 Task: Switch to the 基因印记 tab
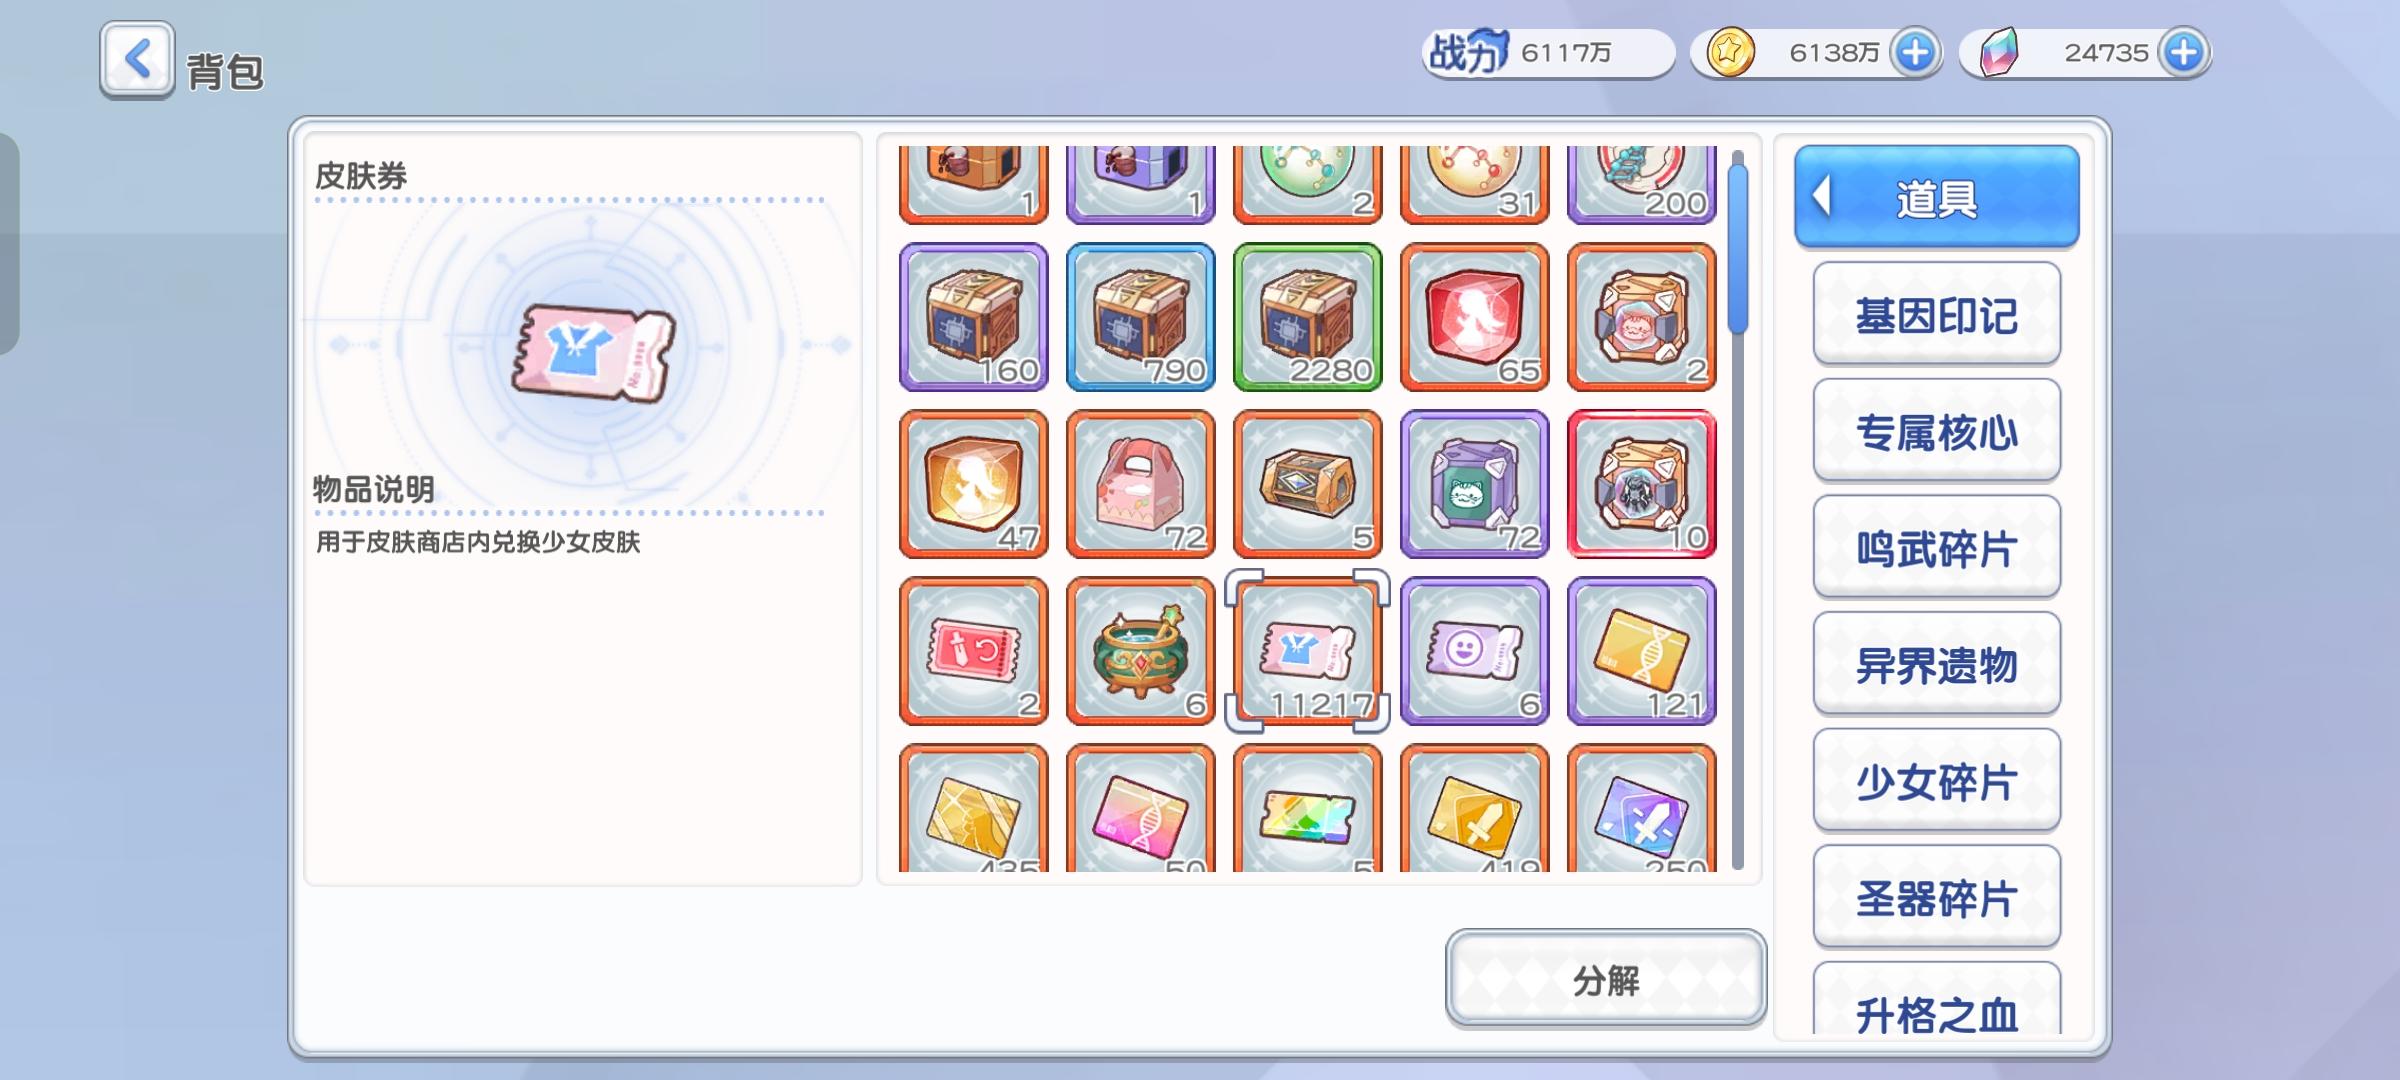click(1937, 314)
